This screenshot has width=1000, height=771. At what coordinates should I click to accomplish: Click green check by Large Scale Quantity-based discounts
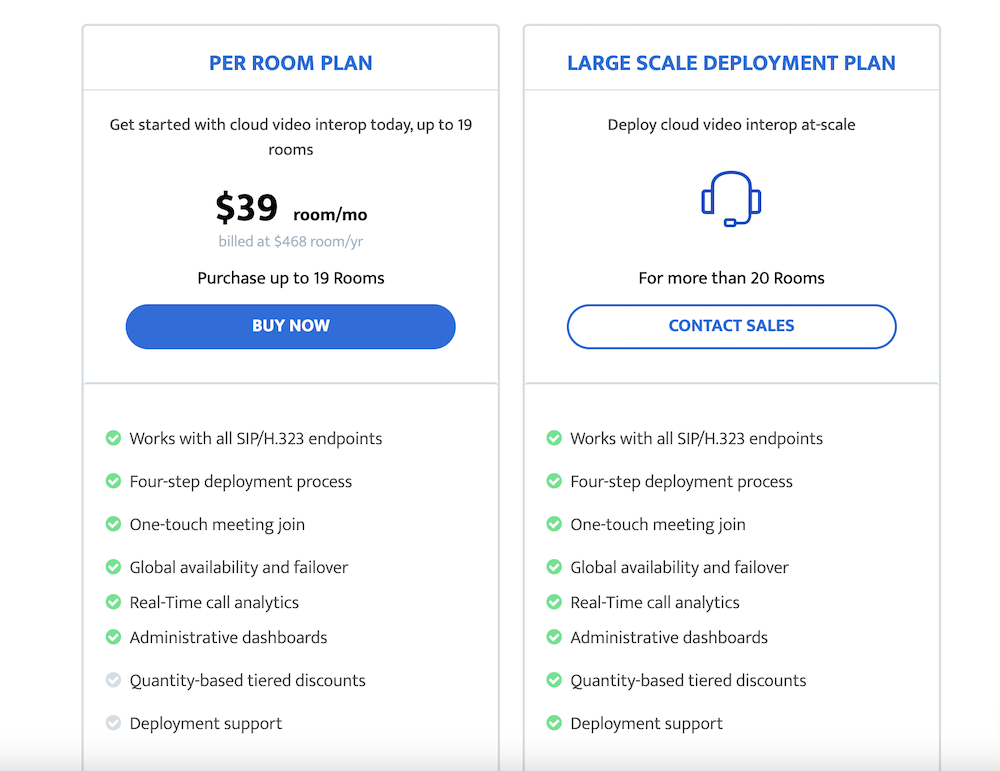(554, 680)
